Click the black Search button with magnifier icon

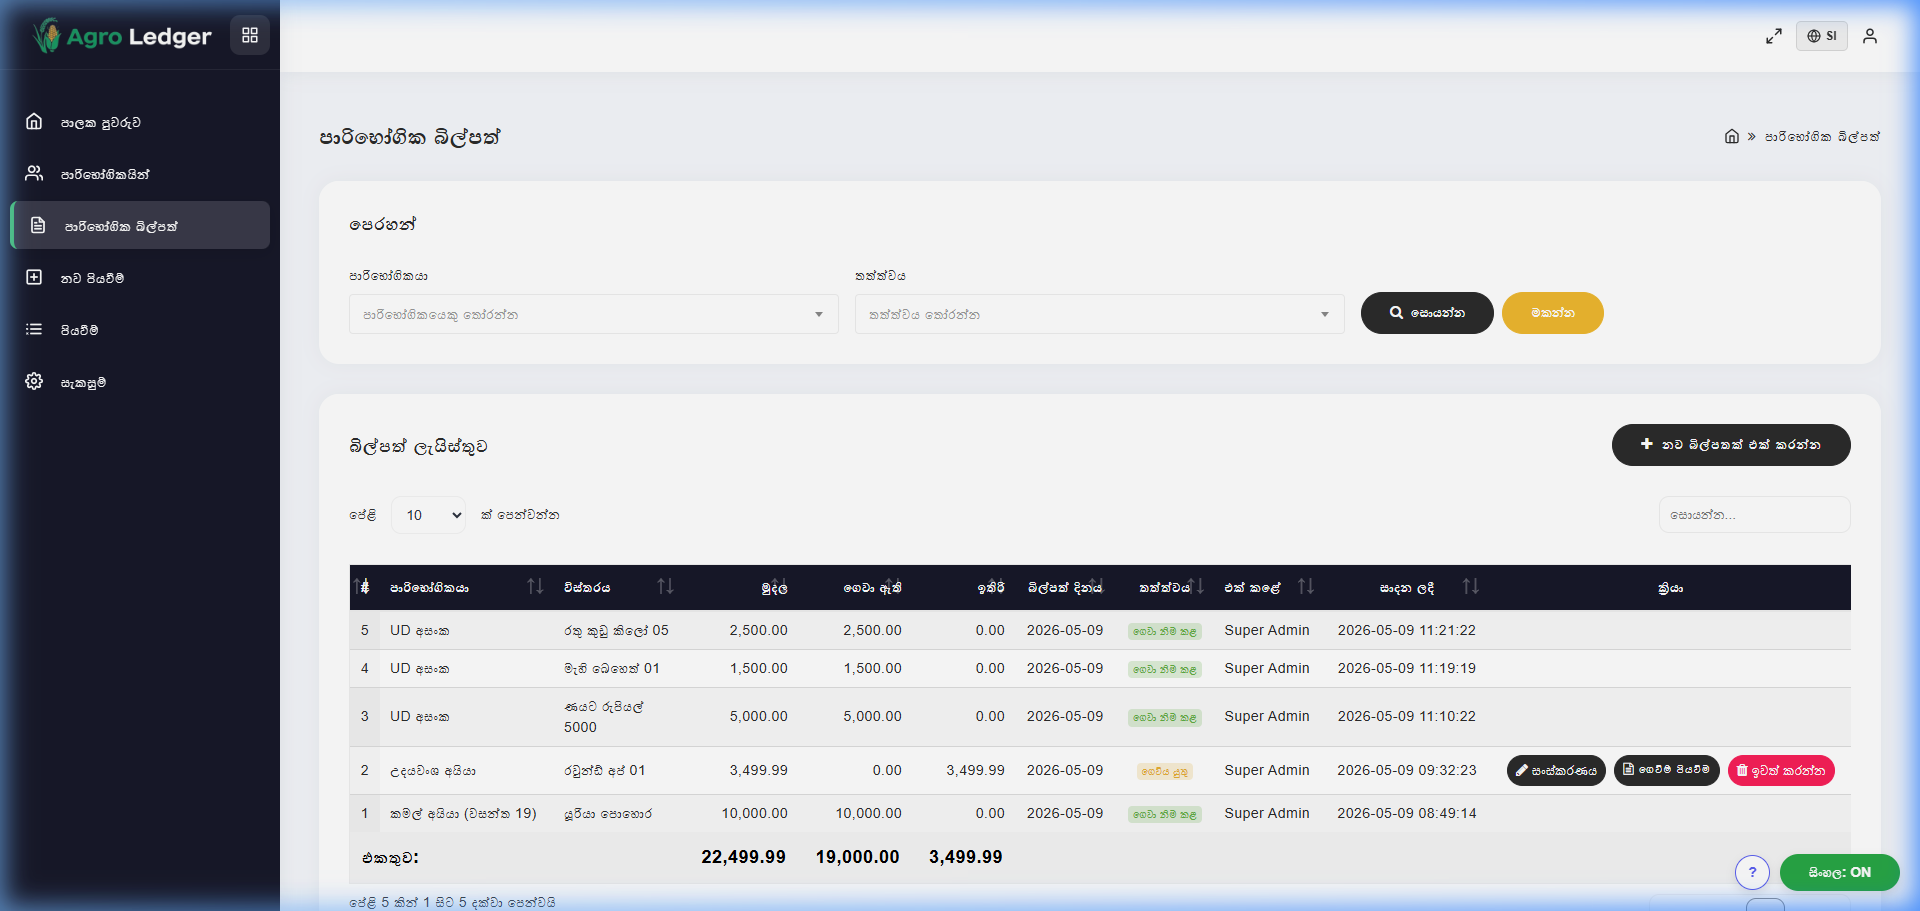click(x=1427, y=313)
